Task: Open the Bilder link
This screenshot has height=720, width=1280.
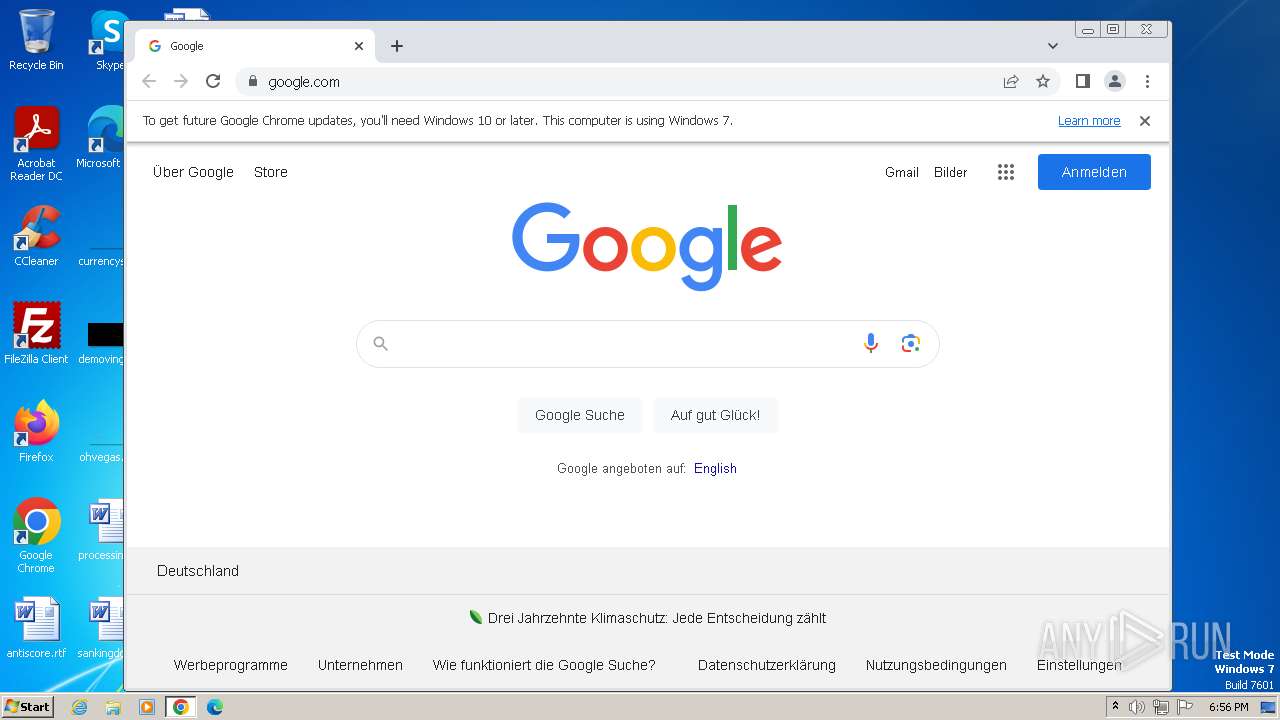Action: click(x=951, y=172)
